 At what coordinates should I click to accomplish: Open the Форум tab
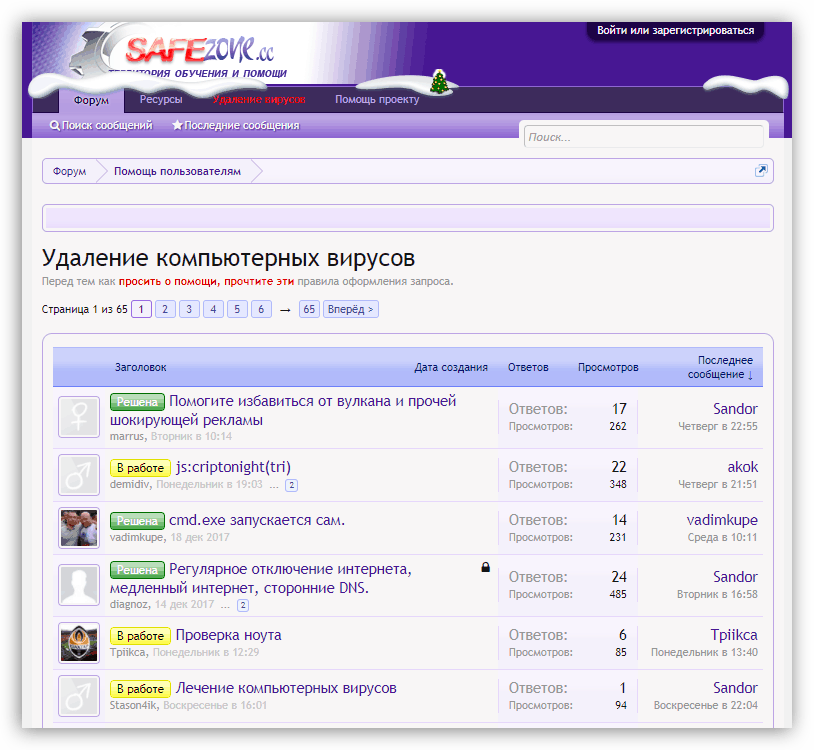coord(91,100)
